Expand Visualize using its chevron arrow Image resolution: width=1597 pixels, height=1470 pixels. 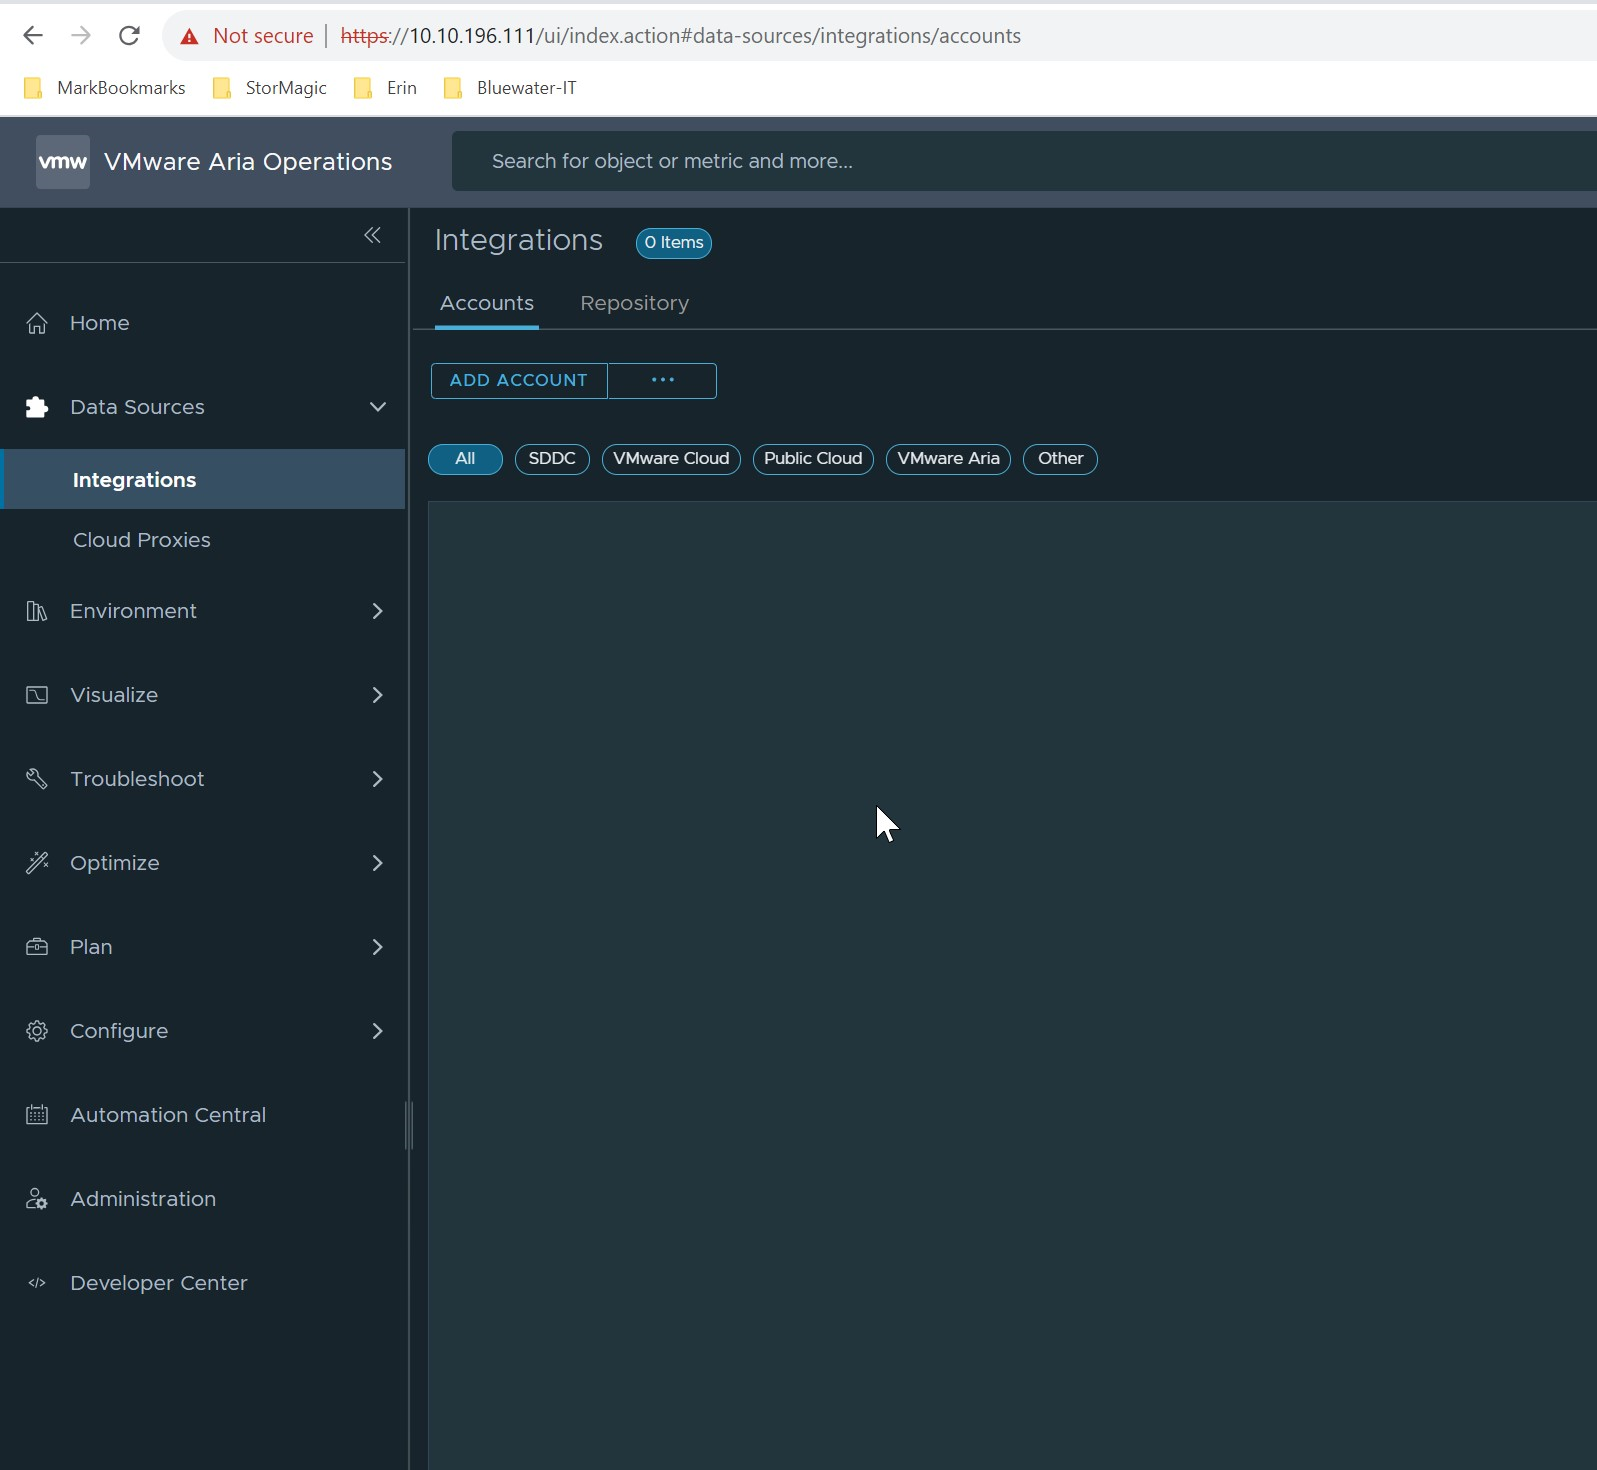378,695
